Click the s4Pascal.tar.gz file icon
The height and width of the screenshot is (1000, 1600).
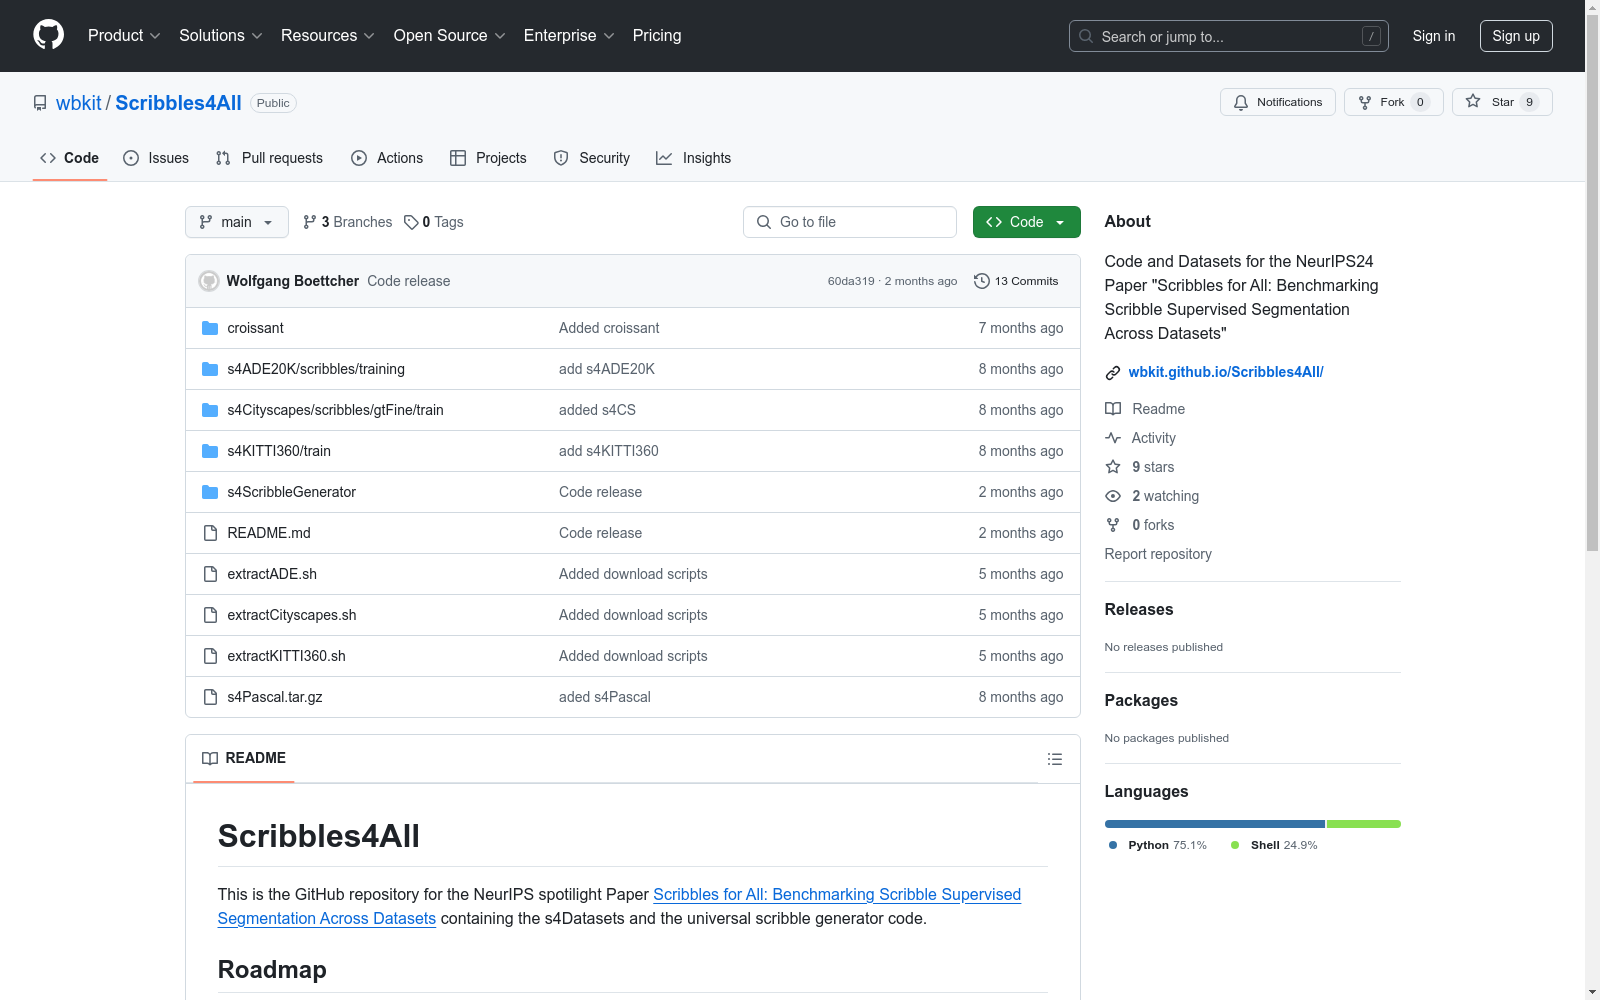[x=210, y=697]
